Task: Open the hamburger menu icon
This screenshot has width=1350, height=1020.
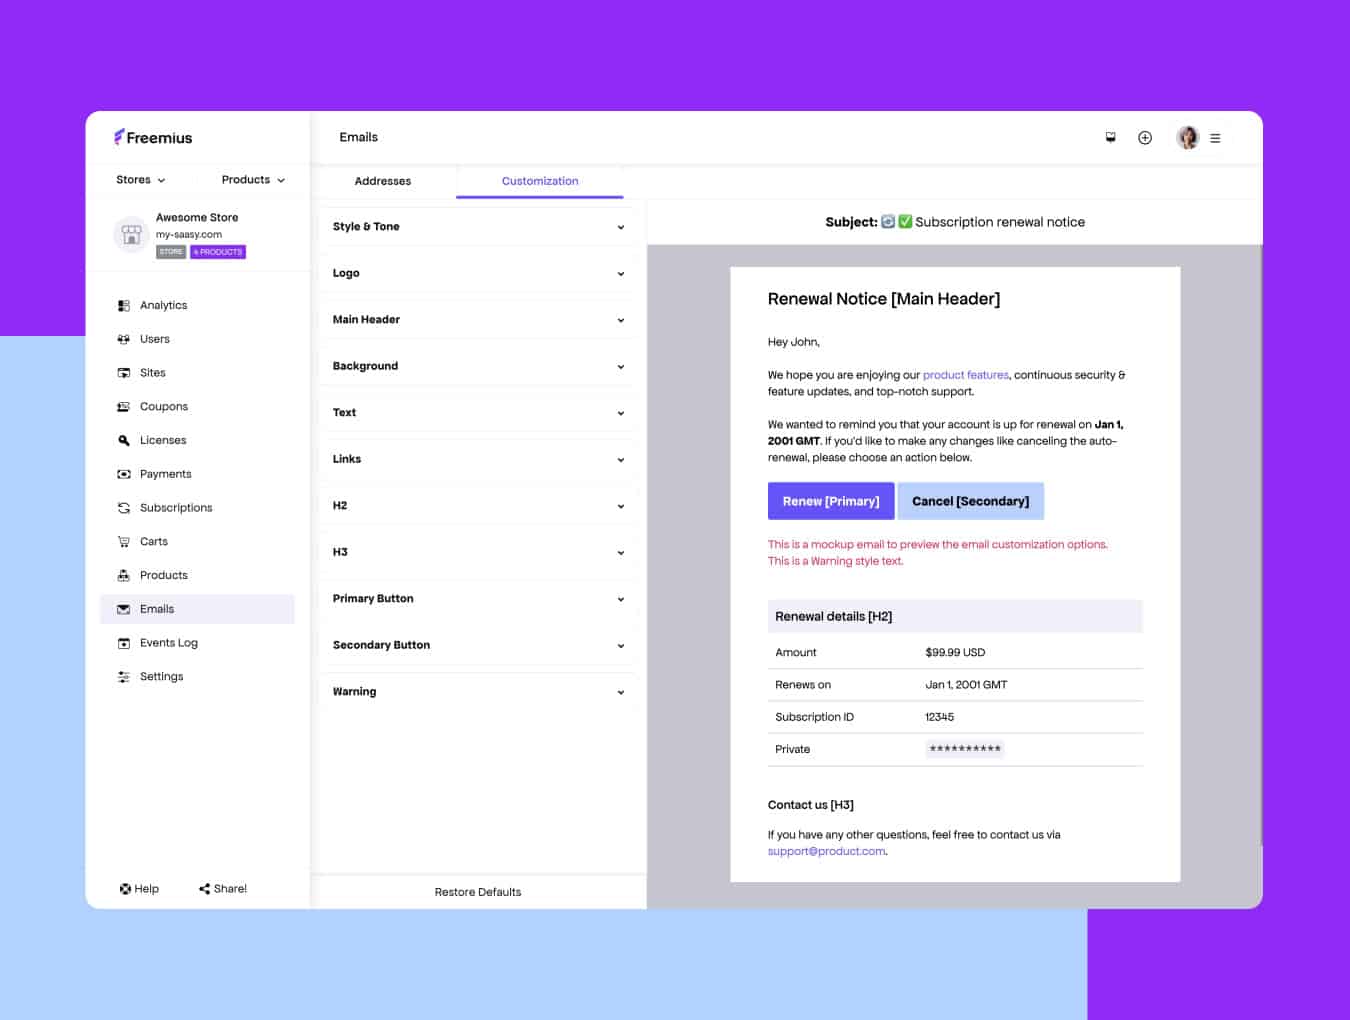Action: coord(1215,139)
